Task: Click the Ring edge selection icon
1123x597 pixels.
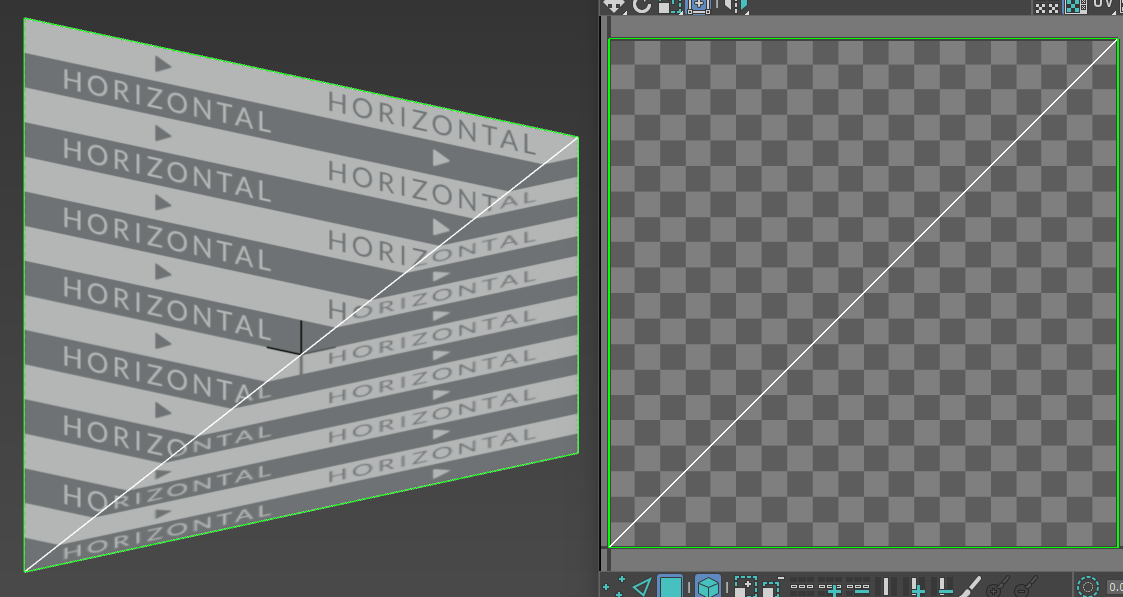Action: [887, 587]
